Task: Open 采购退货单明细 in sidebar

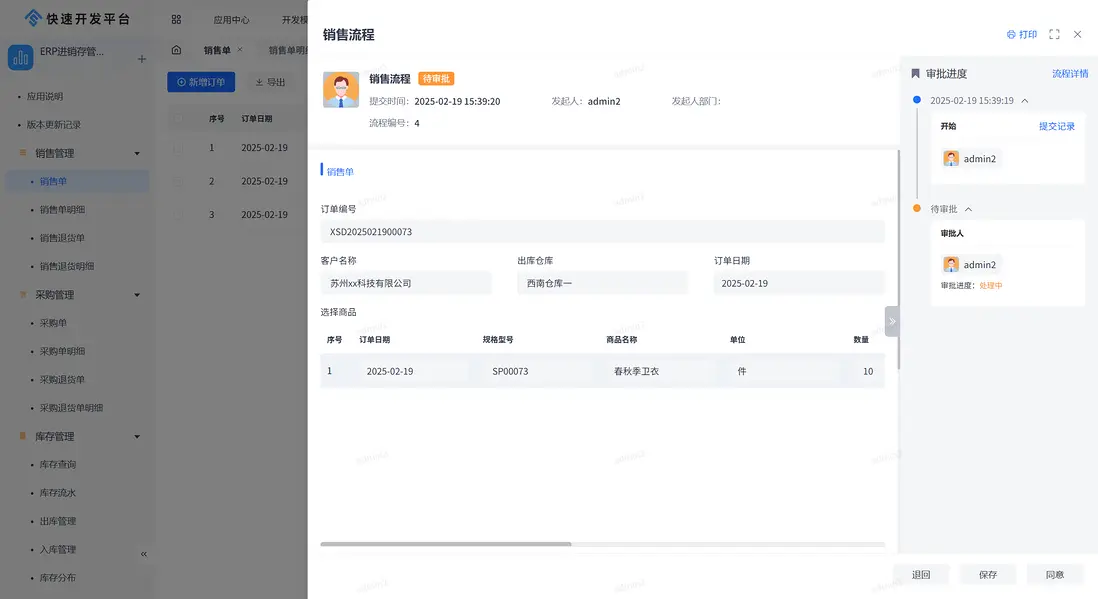Action: (x=71, y=408)
